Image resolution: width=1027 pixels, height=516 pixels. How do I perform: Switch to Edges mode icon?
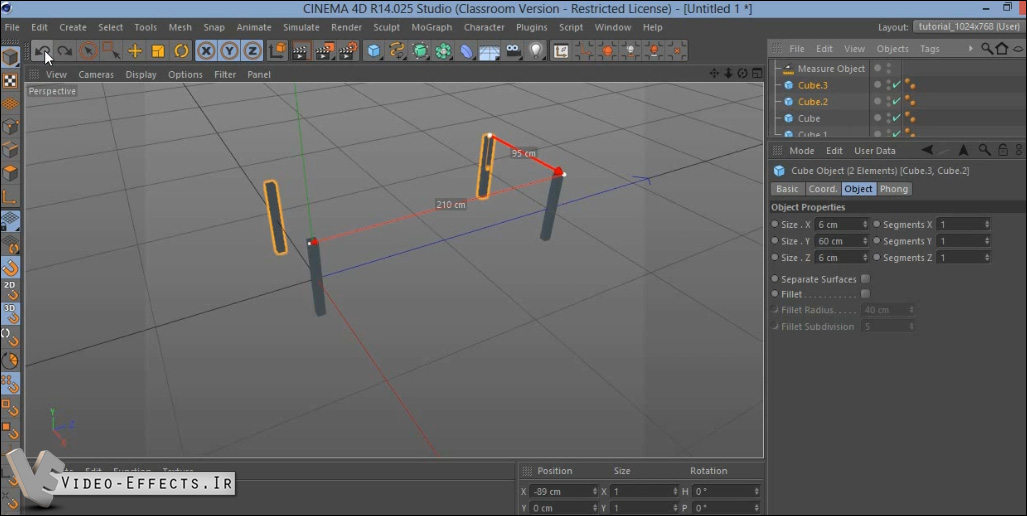point(10,150)
